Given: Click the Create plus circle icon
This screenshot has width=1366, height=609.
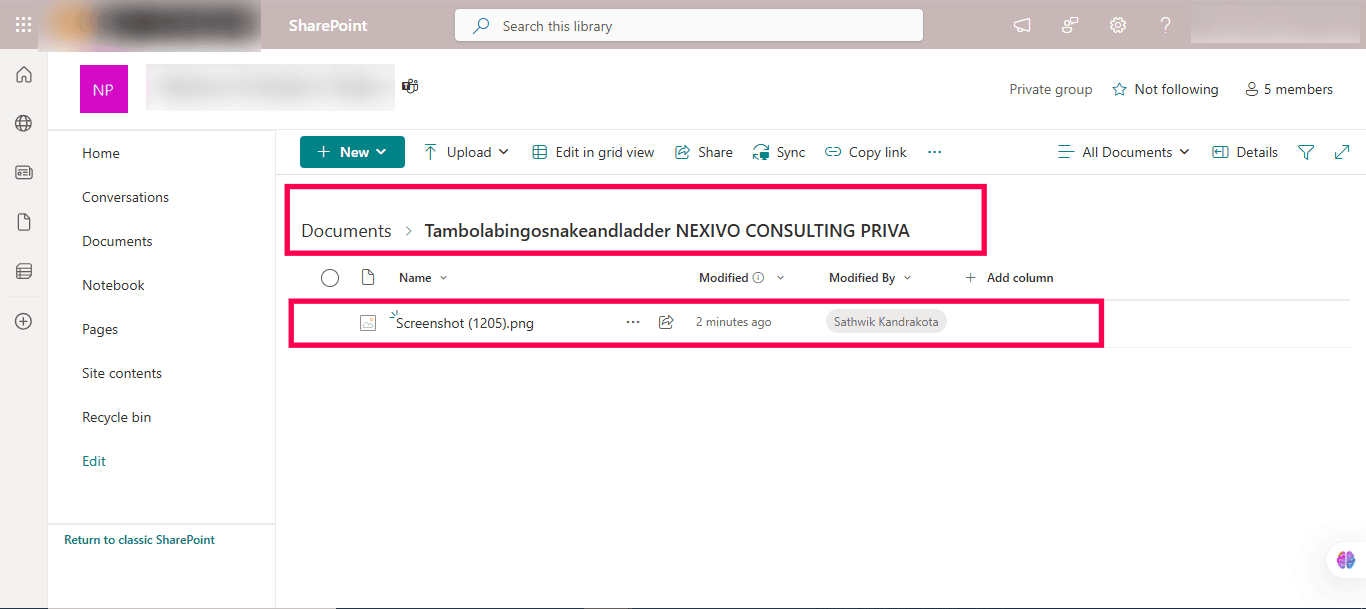Looking at the screenshot, I should pos(24,321).
